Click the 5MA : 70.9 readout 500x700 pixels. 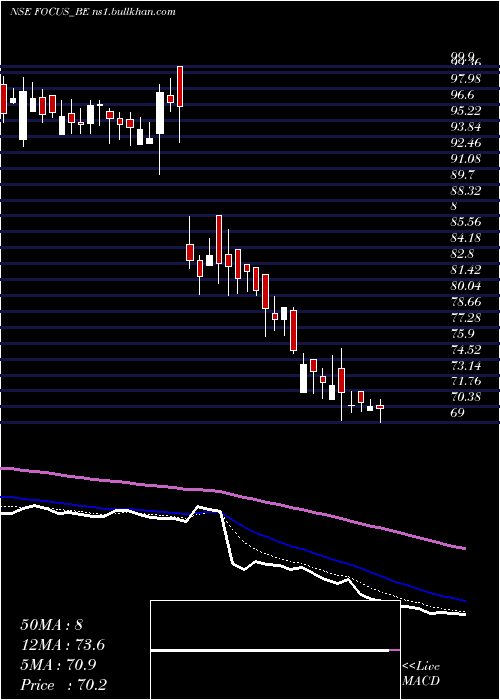tap(58, 665)
